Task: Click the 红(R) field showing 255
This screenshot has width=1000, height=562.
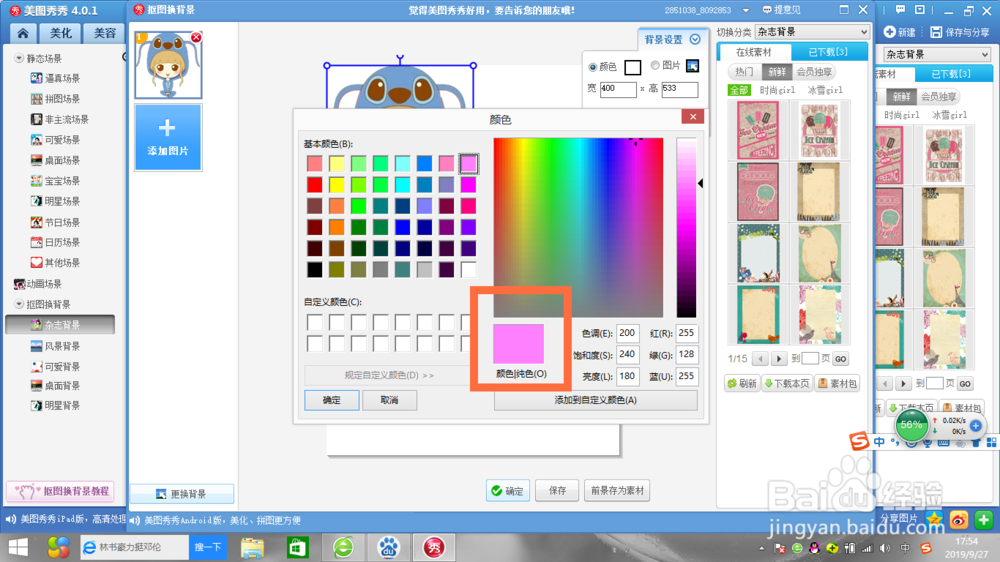Action: click(686, 333)
